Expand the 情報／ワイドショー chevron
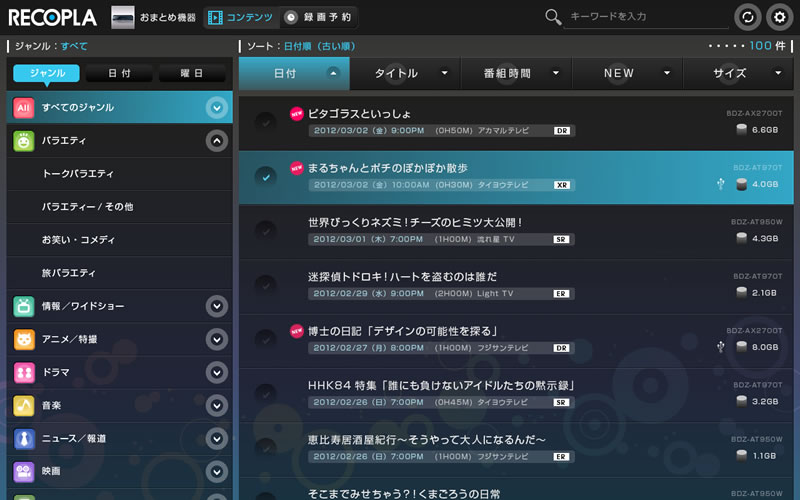Viewport: 800px width, 500px height. [x=217, y=306]
